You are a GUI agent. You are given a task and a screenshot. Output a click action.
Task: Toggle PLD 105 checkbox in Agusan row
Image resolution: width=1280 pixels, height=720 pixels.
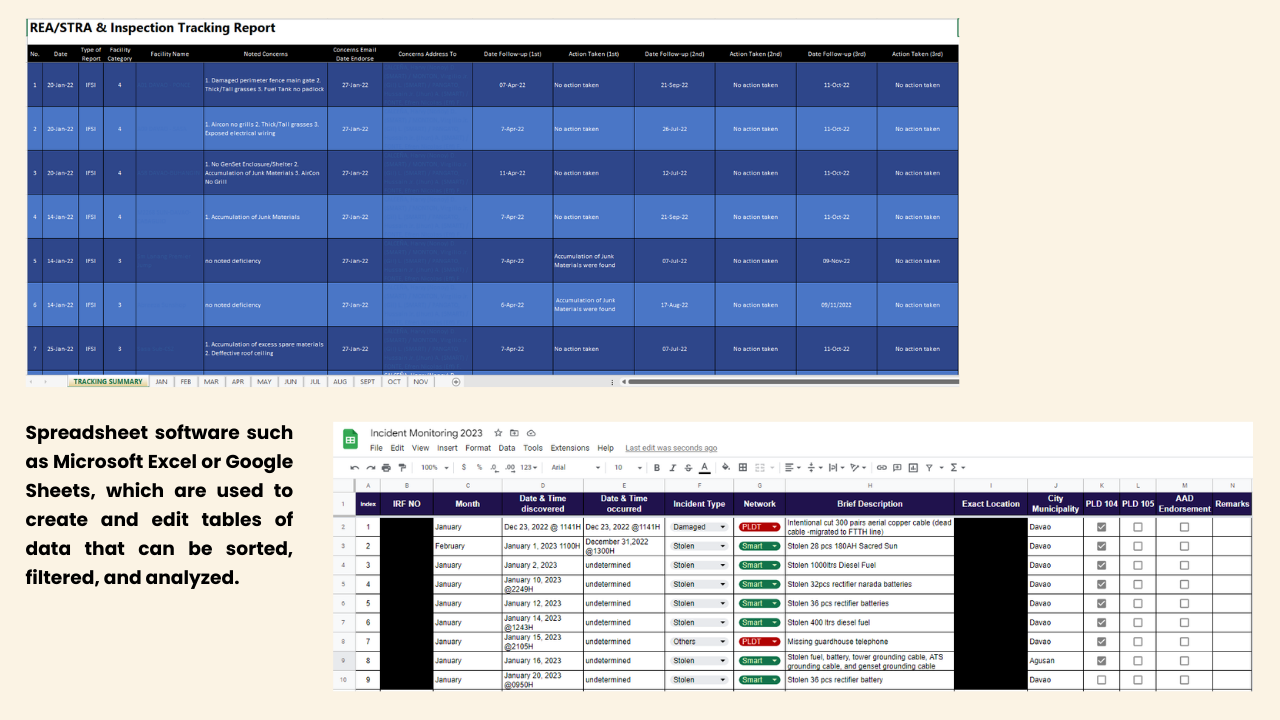click(x=1138, y=661)
